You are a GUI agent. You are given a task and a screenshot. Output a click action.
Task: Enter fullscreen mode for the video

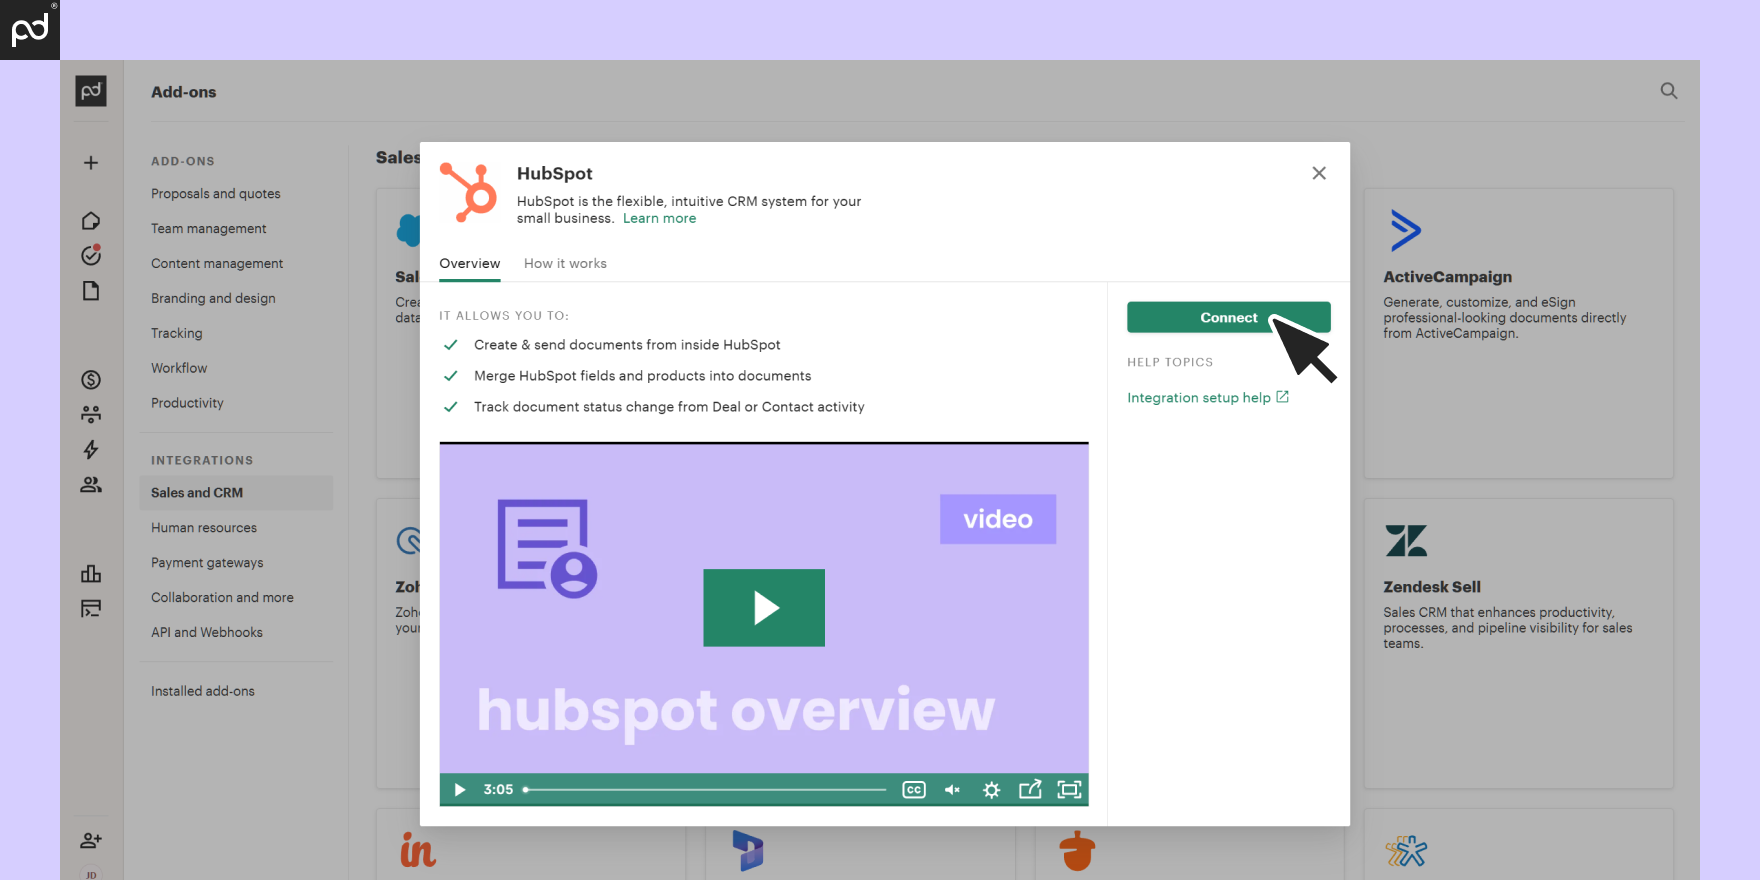point(1069,790)
